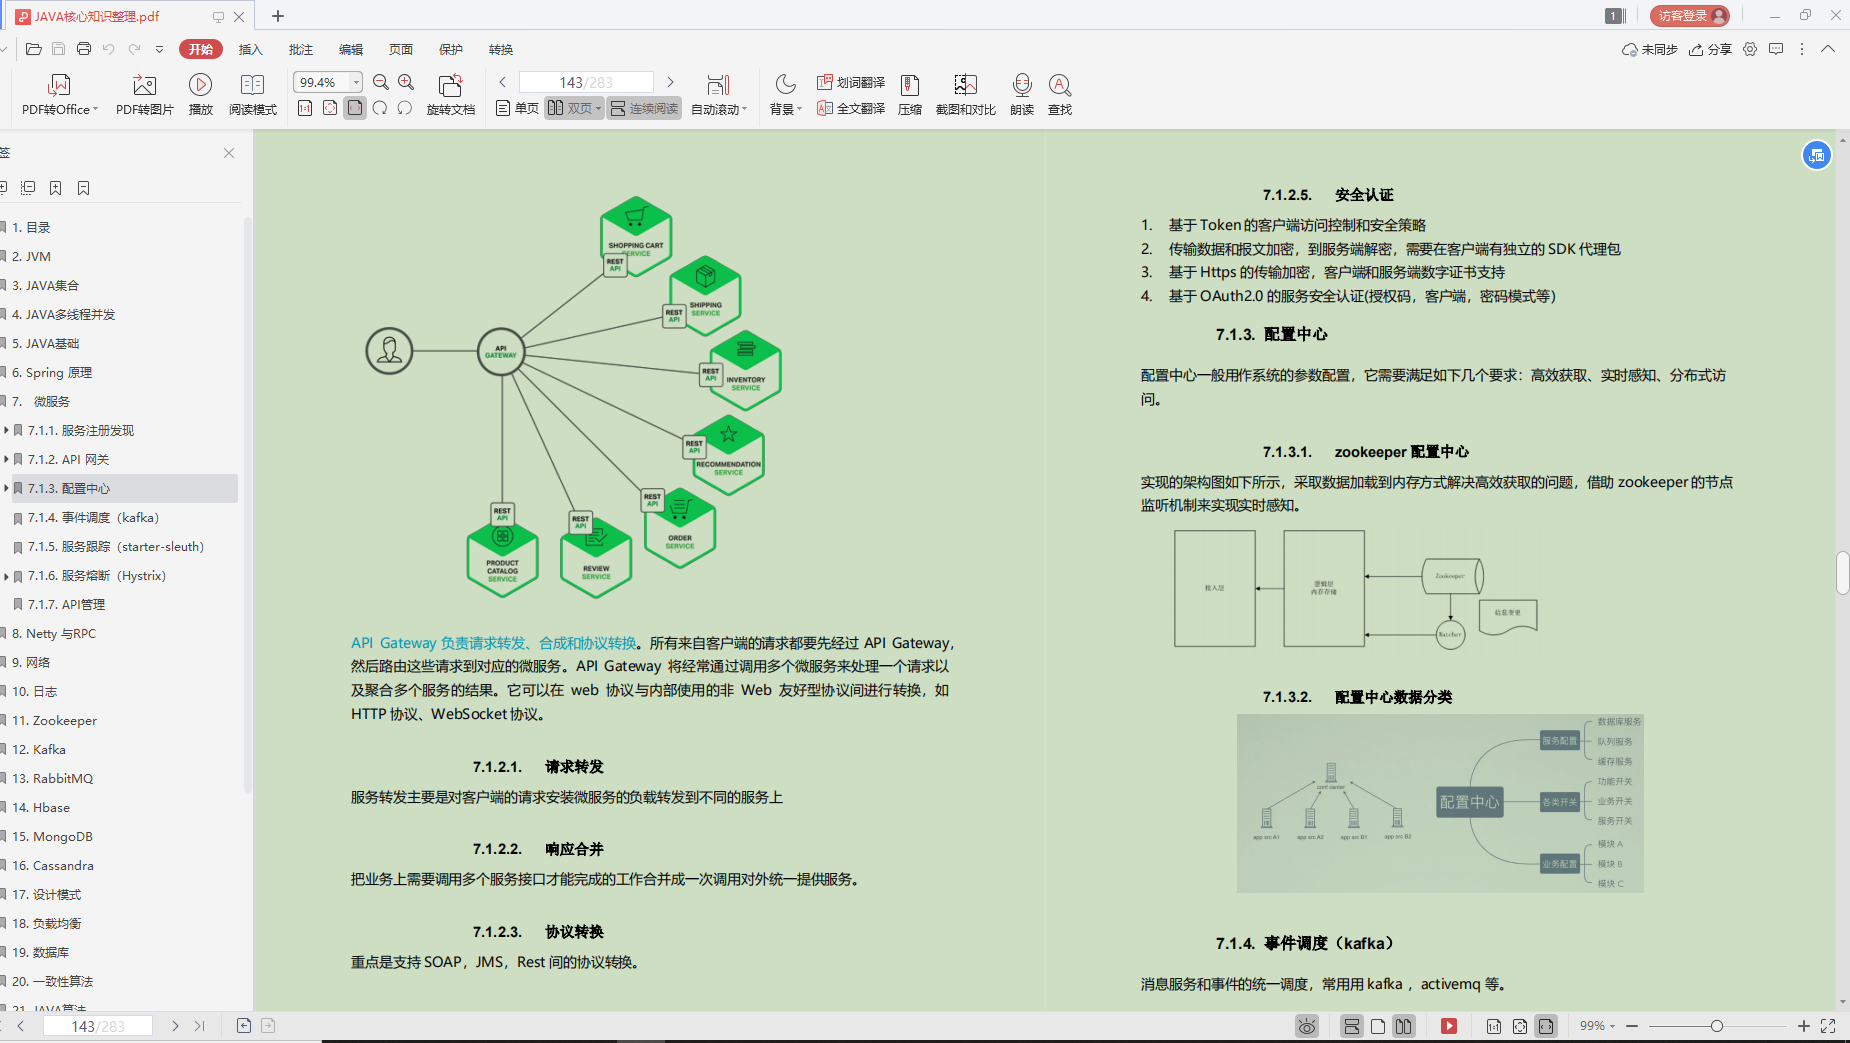This screenshot has width=1850, height=1043.
Task: Open the 保护 ribbon tab
Action: 451,49
